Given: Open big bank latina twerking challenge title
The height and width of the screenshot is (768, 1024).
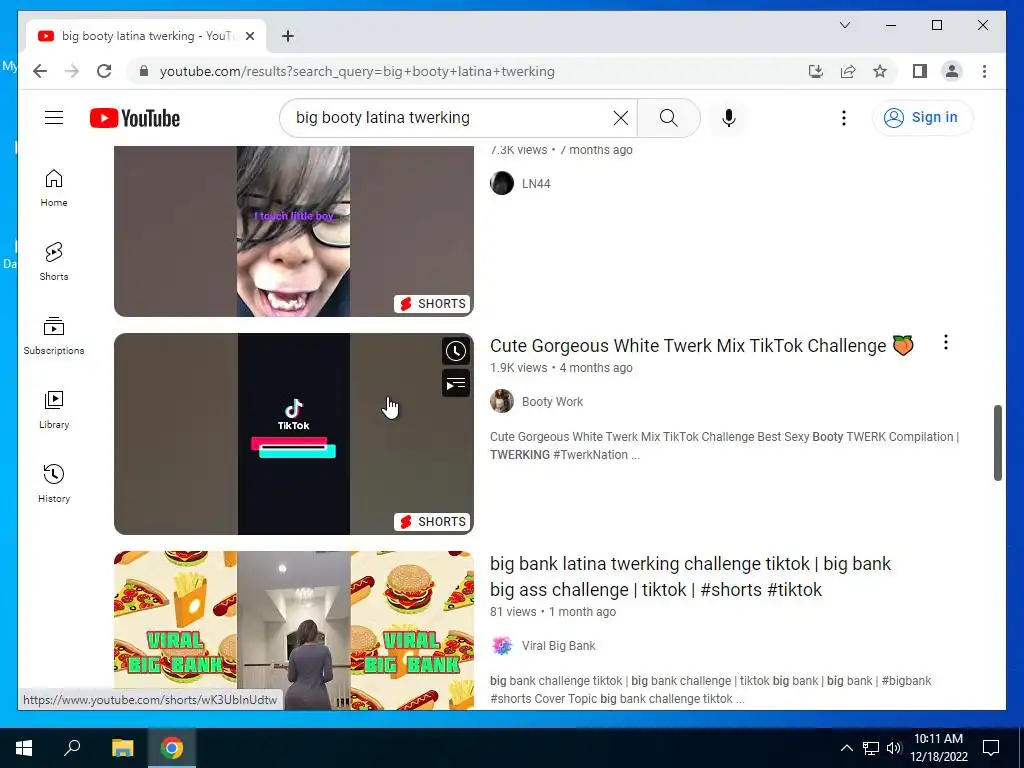Looking at the screenshot, I should 690,577.
